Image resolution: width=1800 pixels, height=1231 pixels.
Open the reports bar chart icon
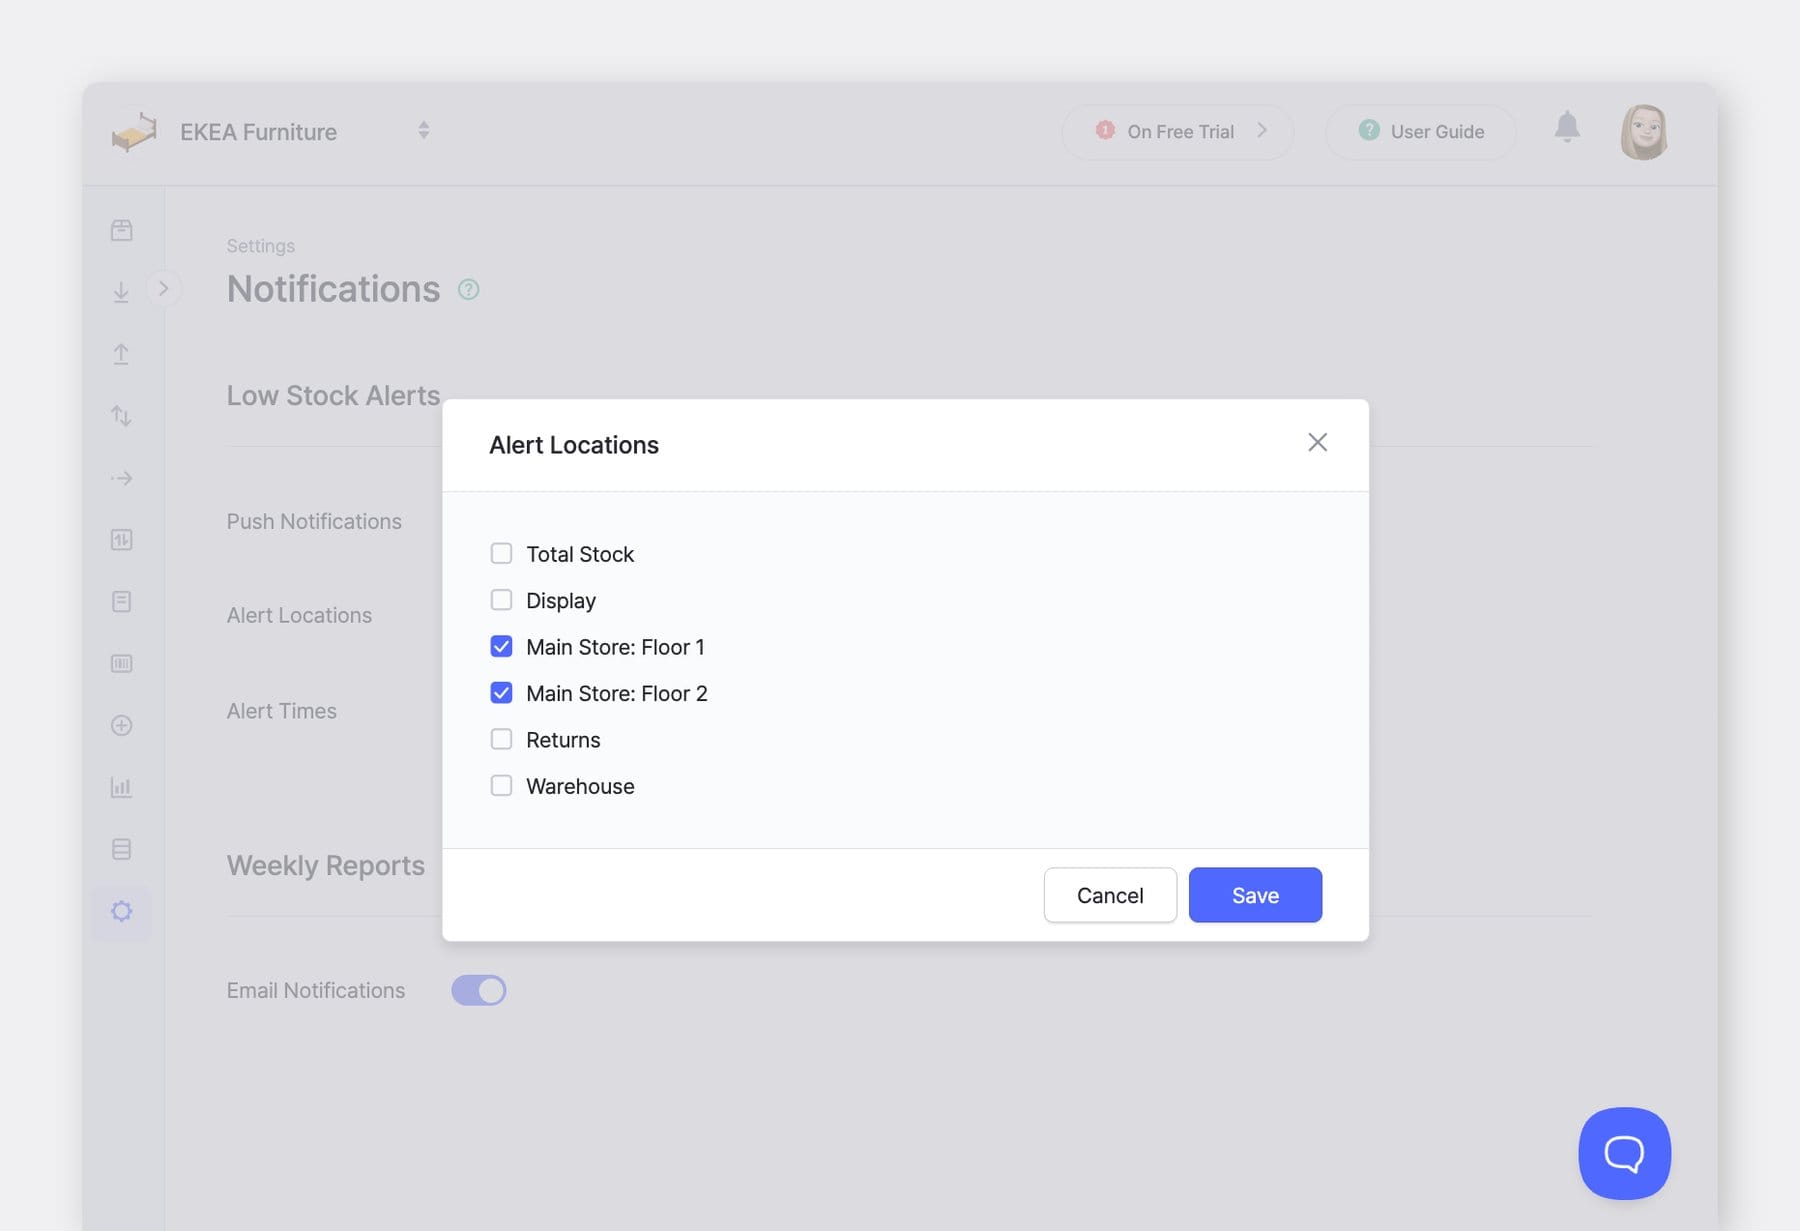(x=121, y=787)
